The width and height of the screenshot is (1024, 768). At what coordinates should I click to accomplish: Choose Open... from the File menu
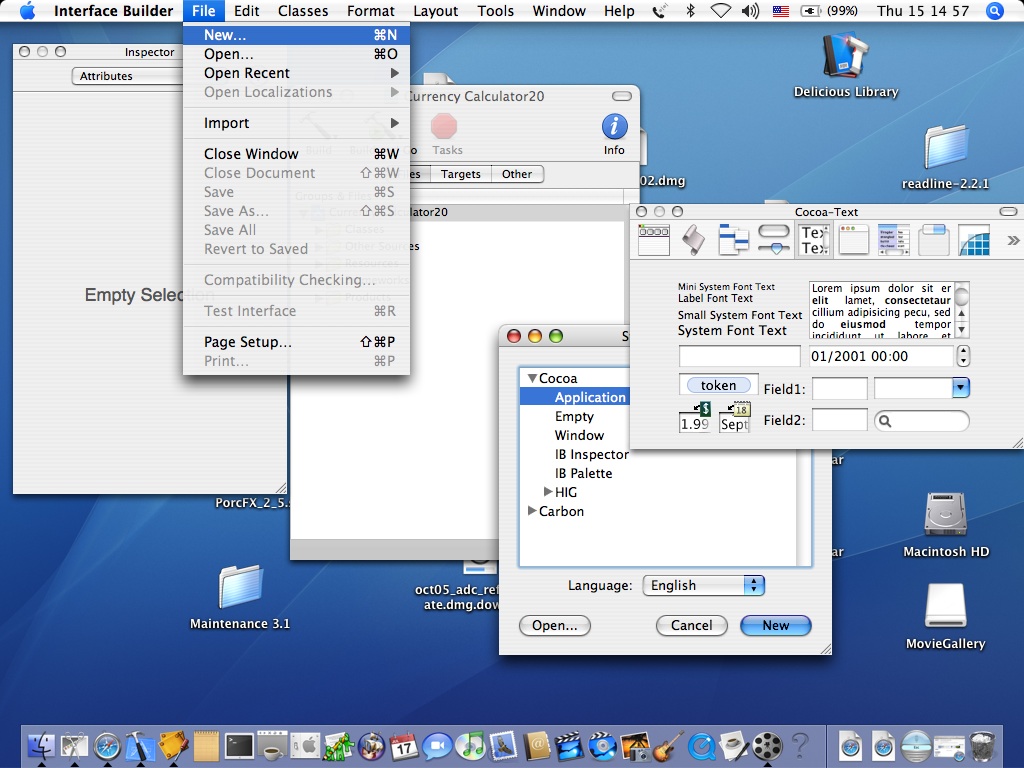coord(296,54)
